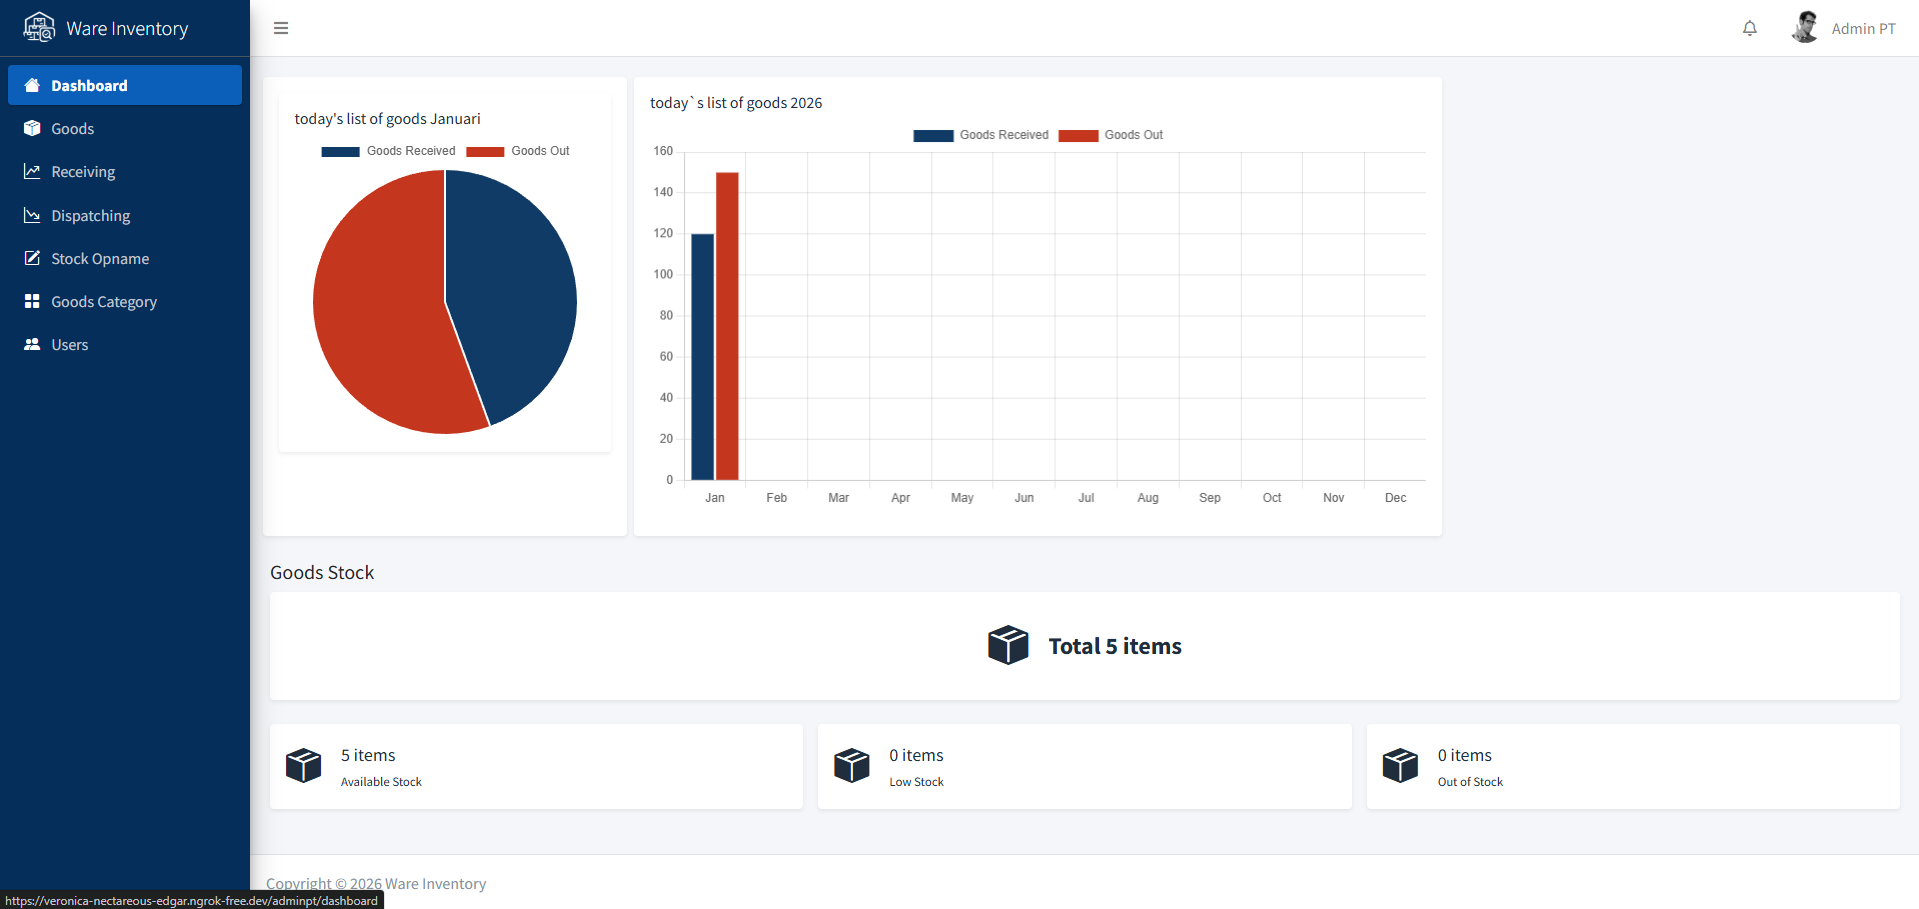1919x909 pixels.
Task: Open the 5 items Available Stock card
Action: pos(536,767)
